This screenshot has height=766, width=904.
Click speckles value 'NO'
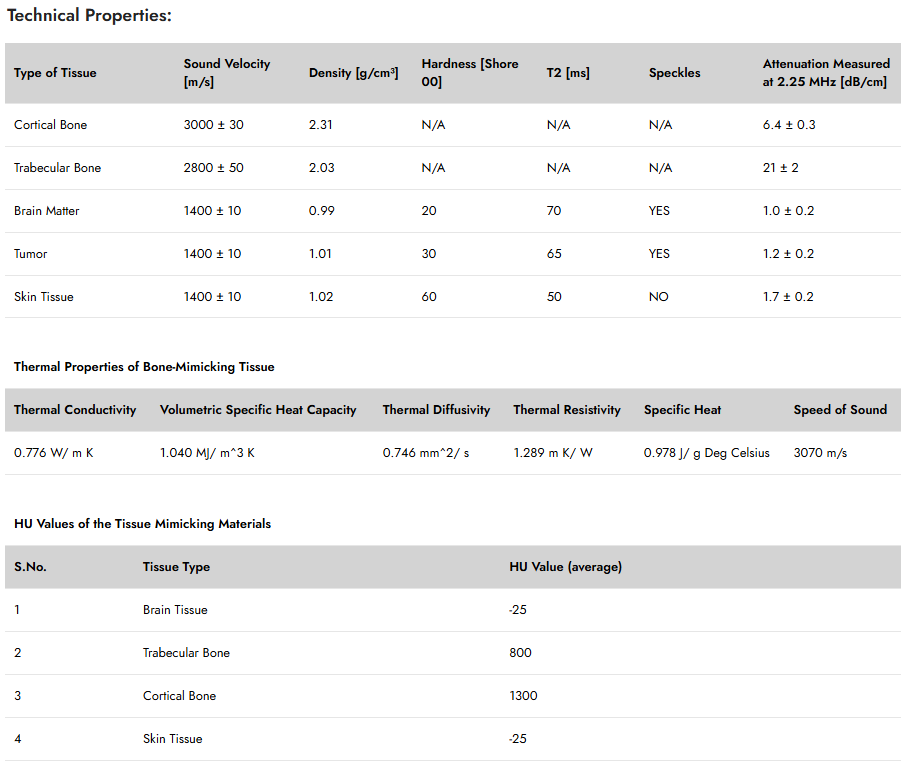point(658,297)
